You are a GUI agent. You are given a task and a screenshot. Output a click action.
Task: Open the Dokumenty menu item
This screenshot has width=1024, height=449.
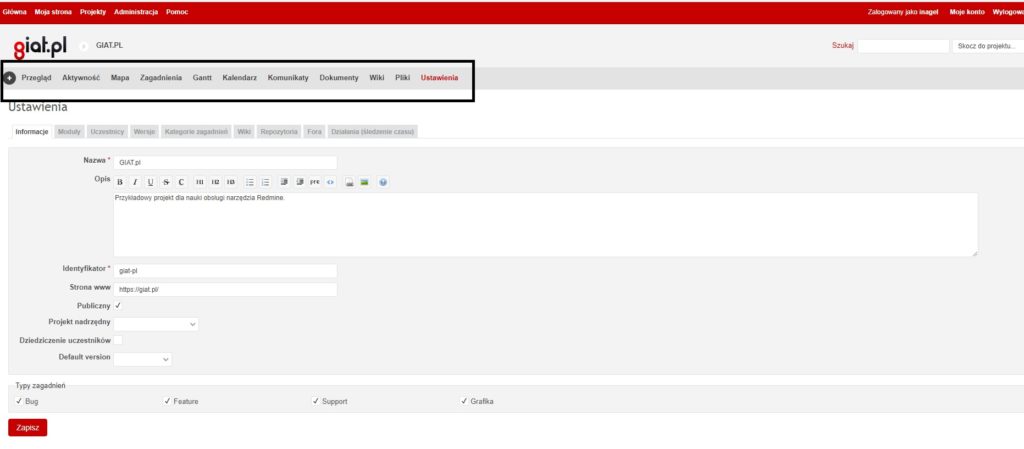pyautogui.click(x=339, y=78)
